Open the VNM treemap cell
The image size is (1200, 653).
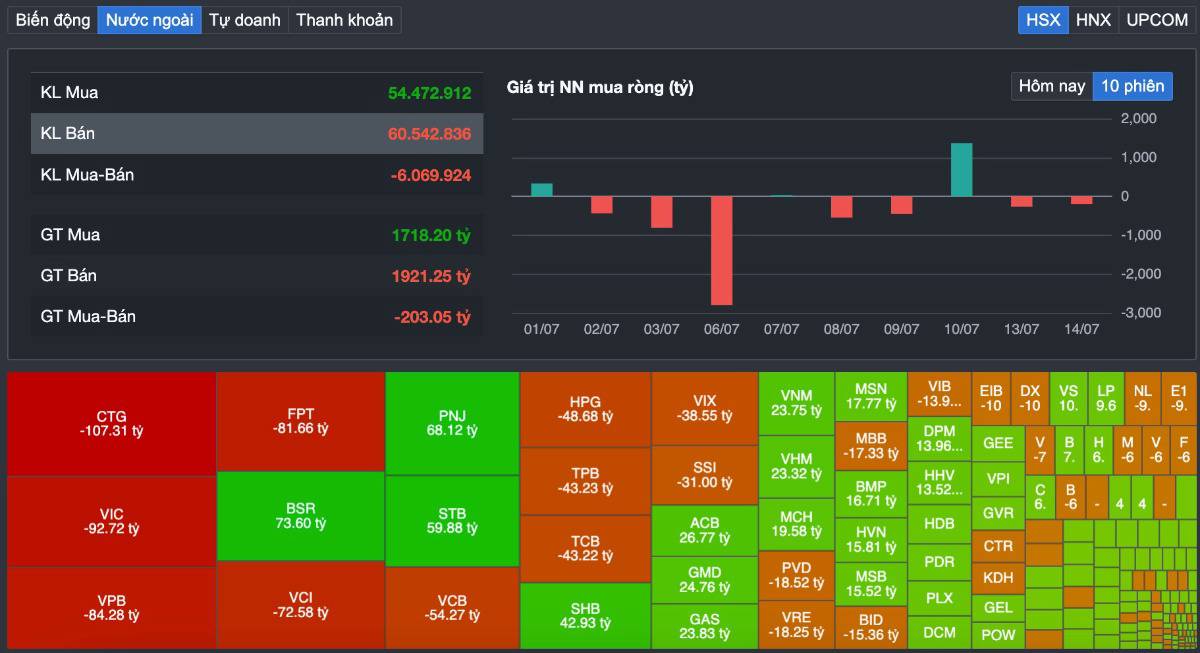click(796, 402)
